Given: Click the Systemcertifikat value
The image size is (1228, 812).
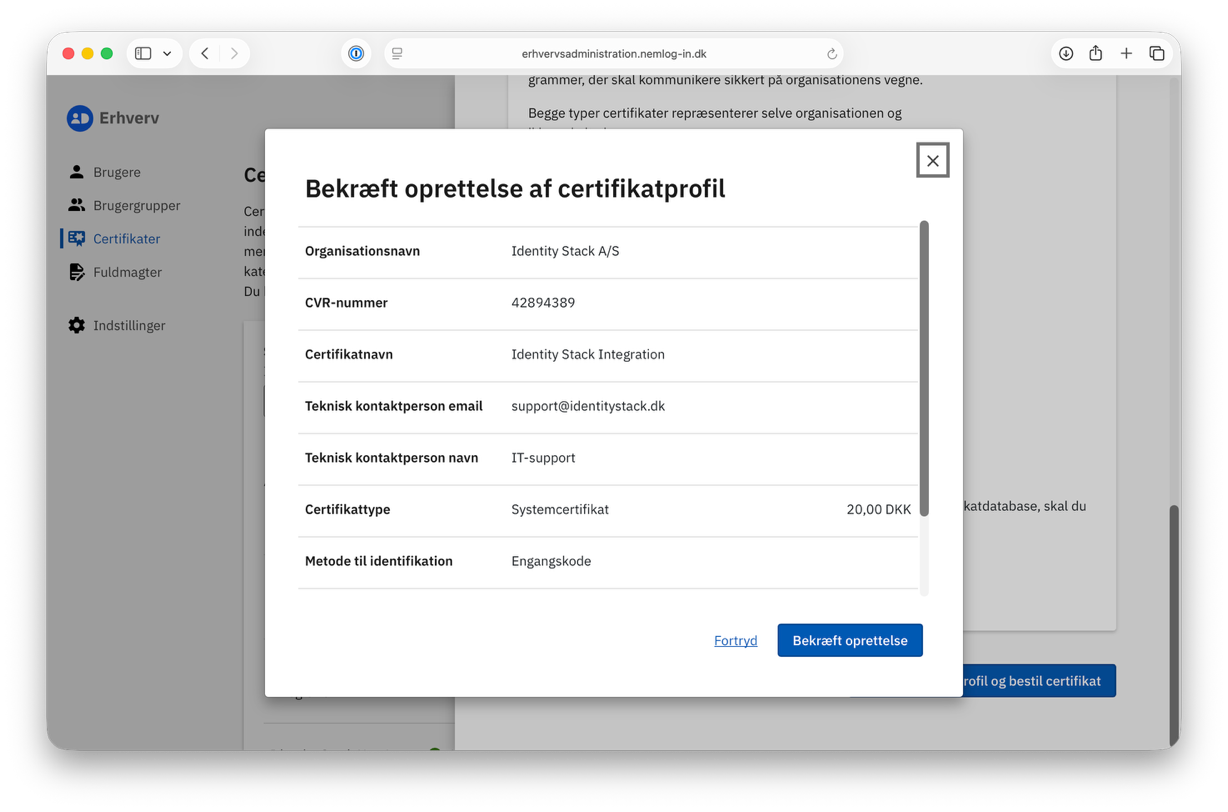Looking at the screenshot, I should pyautogui.click(x=560, y=510).
